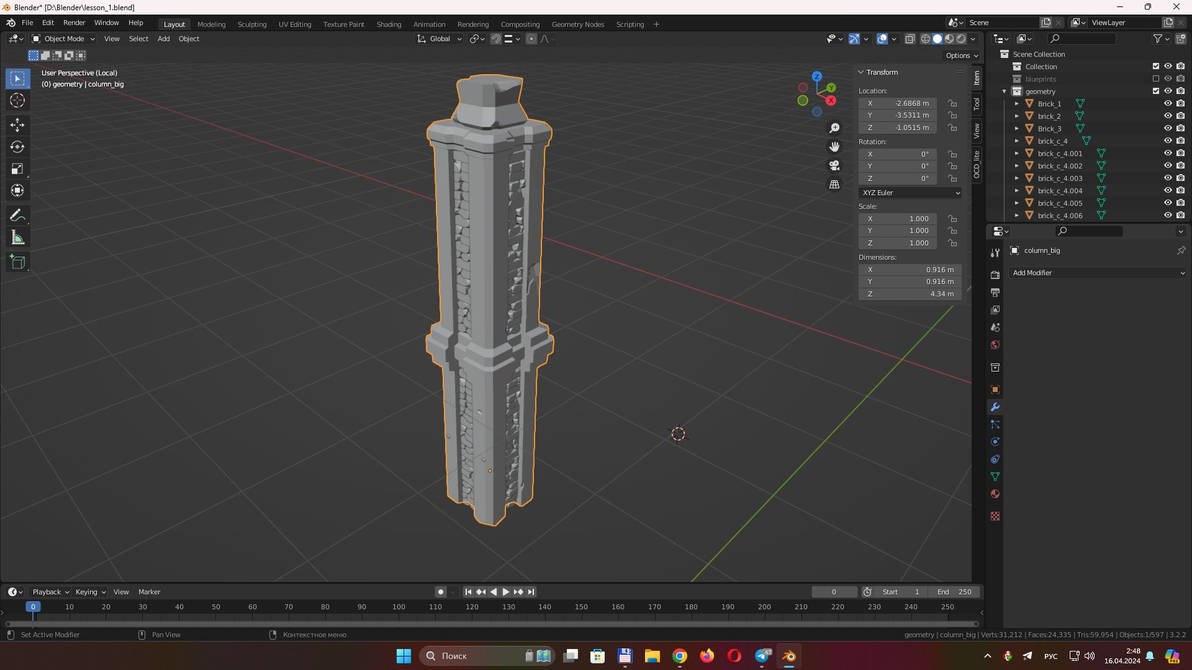This screenshot has width=1192, height=670.
Task: Pick the Measure tool
Action: [17, 238]
